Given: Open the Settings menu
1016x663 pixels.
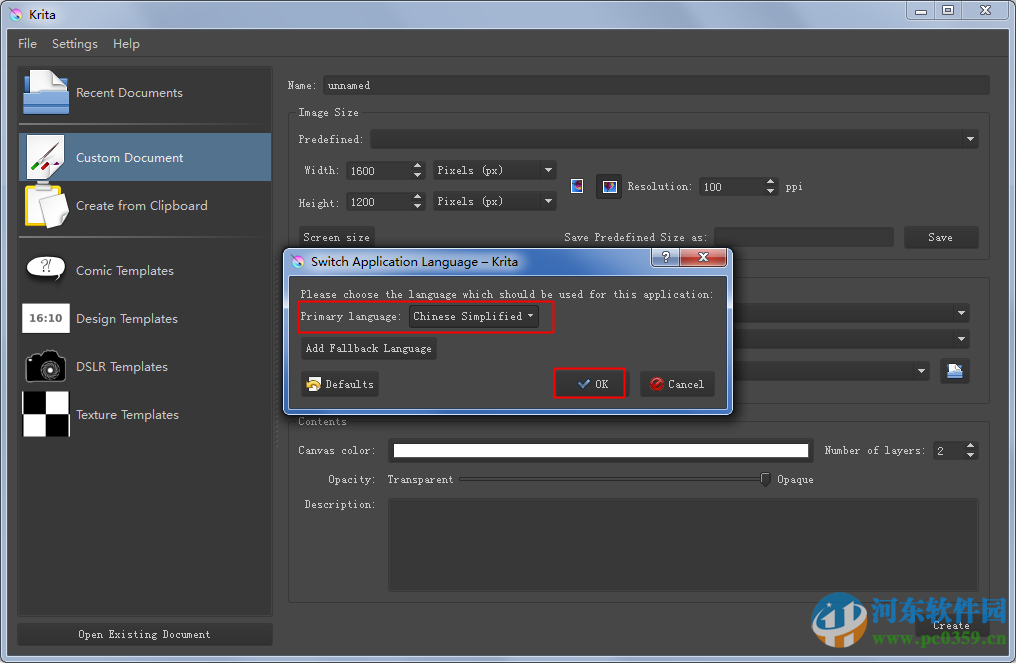Looking at the screenshot, I should pos(75,43).
